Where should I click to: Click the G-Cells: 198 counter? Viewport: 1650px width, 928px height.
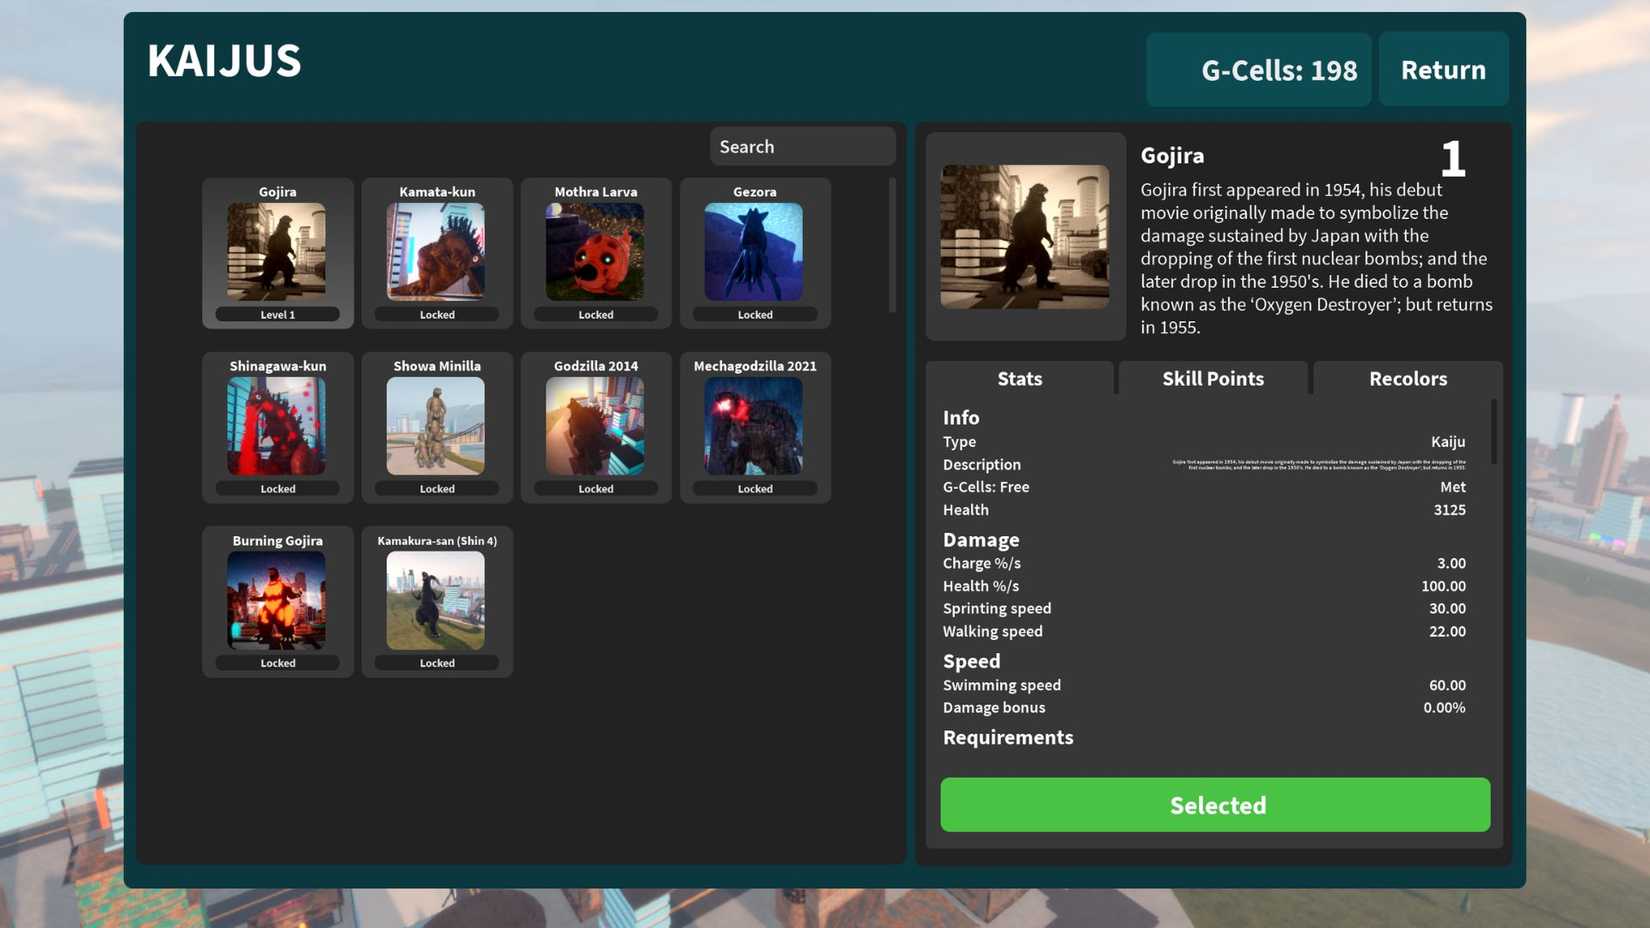point(1258,70)
